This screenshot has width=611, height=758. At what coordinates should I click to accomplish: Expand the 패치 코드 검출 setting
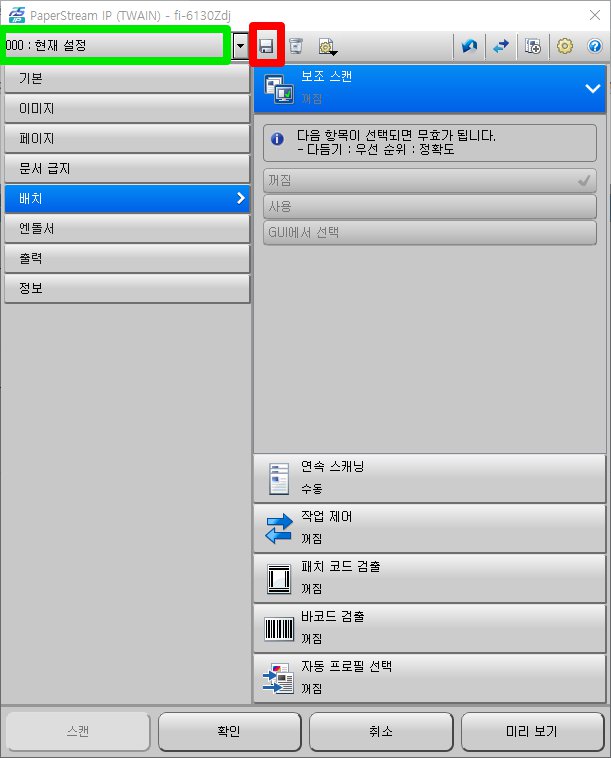(x=429, y=578)
